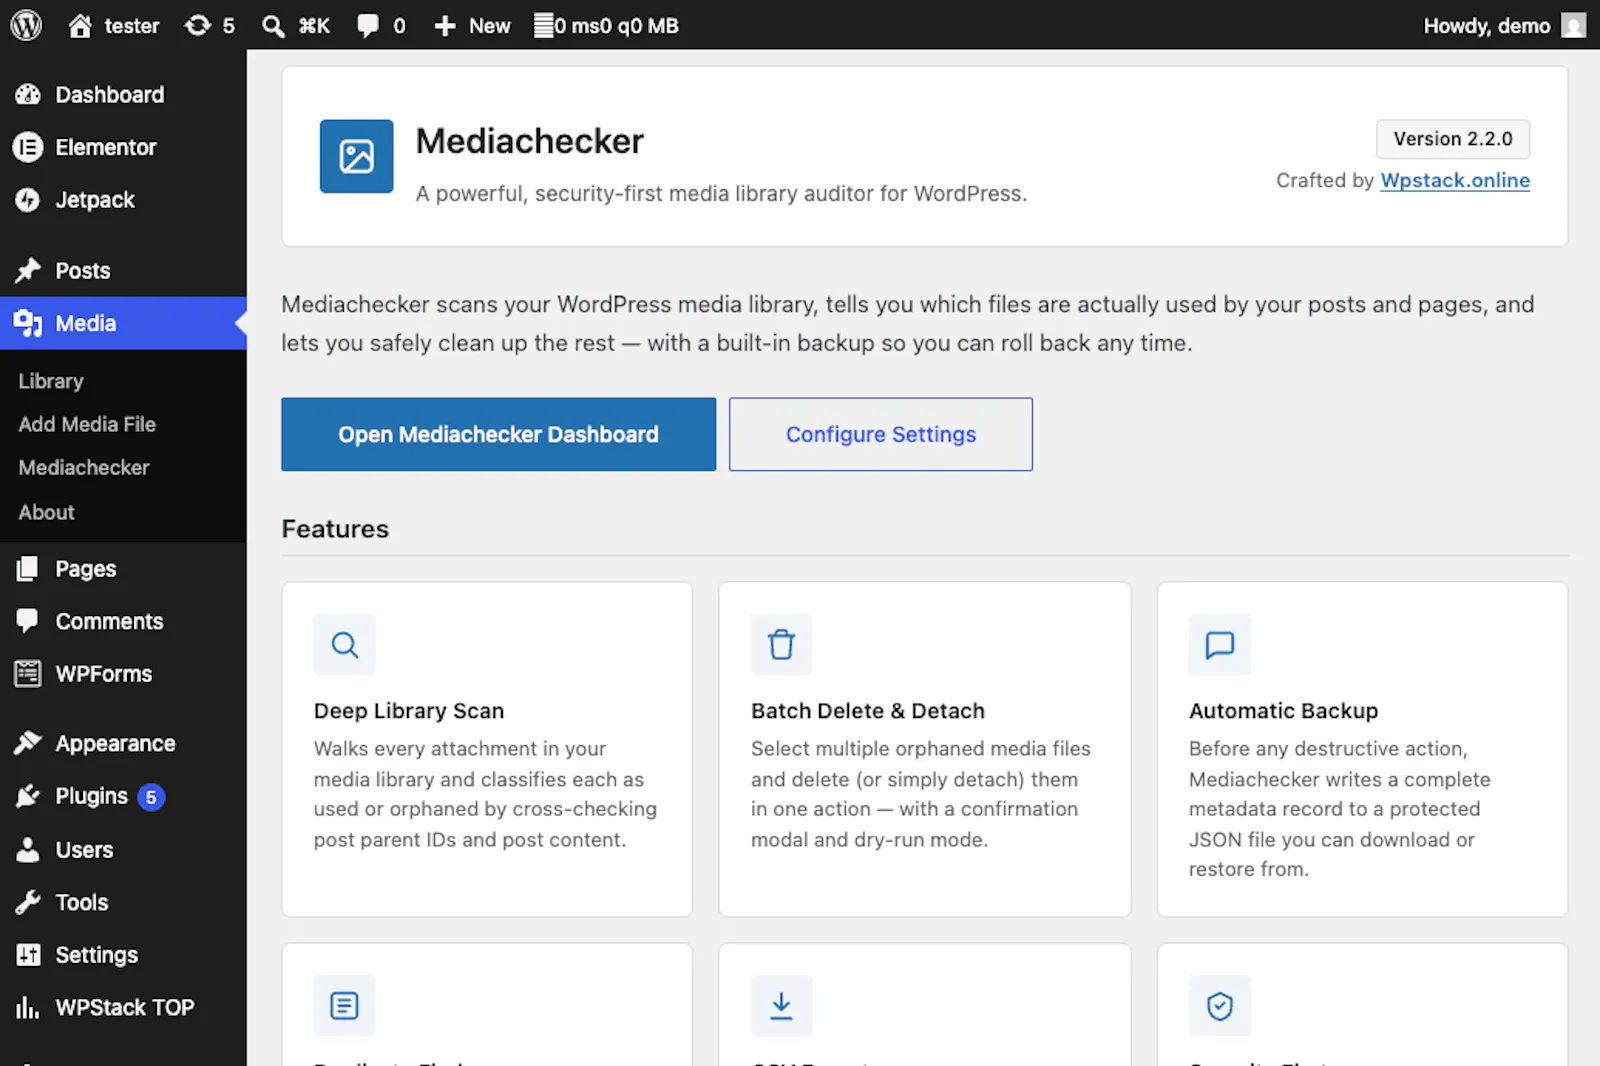Click the Configure Settings button
The image size is (1600, 1066).
point(880,434)
